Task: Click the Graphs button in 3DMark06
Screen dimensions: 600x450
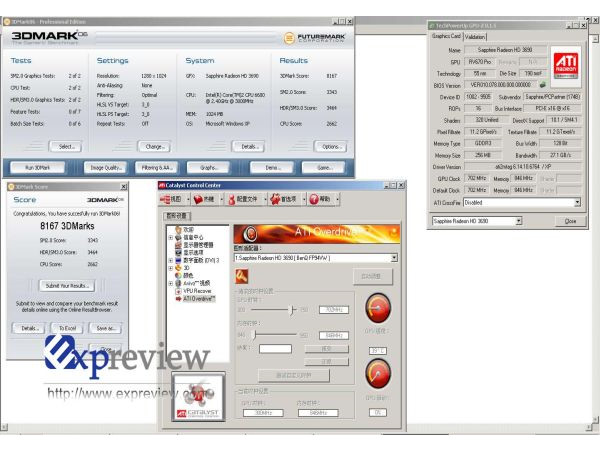Action: [208, 168]
